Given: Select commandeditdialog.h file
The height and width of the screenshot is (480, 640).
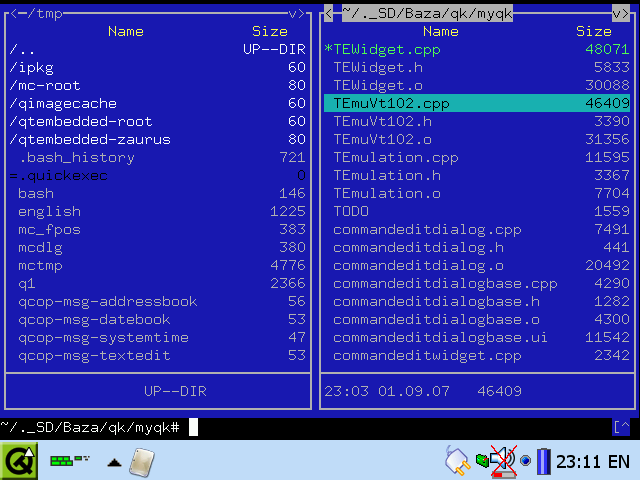Looking at the screenshot, I should pos(477,247).
